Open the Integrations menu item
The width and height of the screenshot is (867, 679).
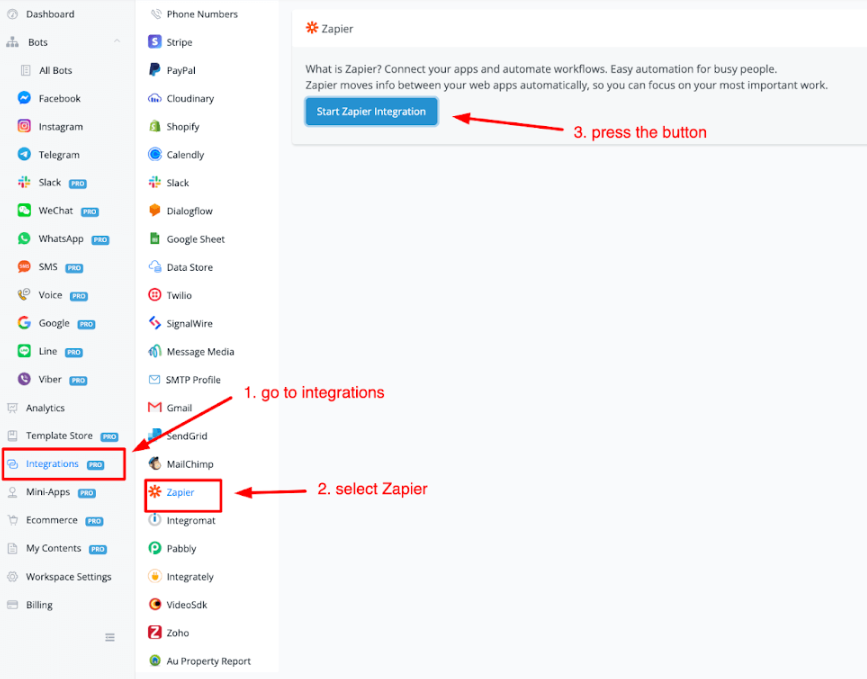point(52,464)
